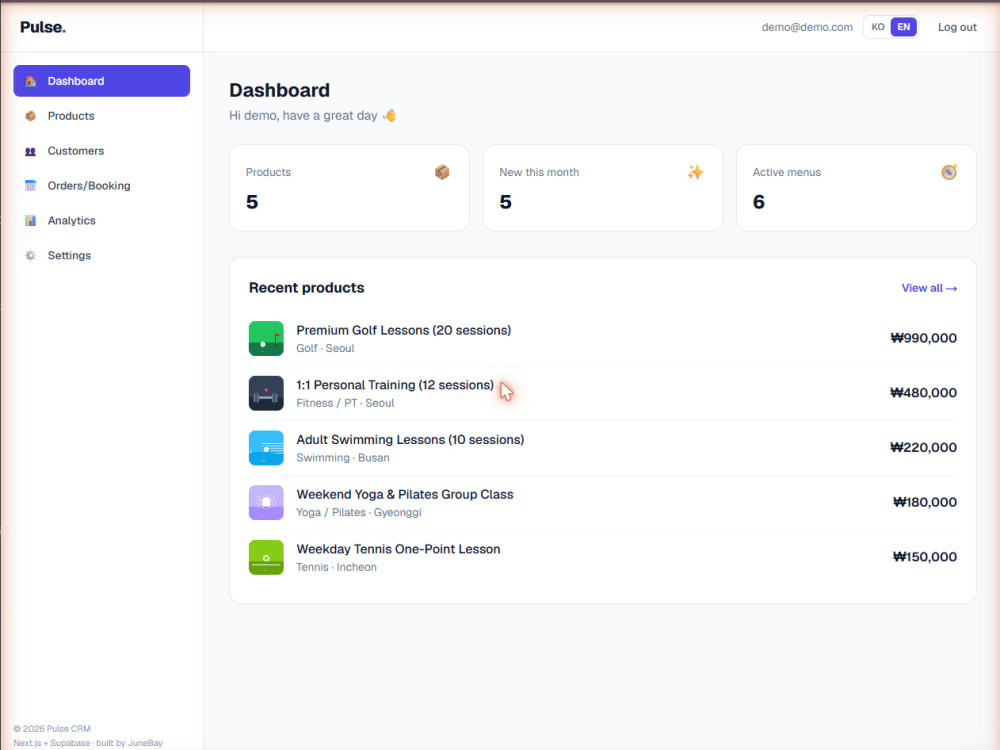This screenshot has width=1000, height=750.
Task: Open the Customers page
Action: (x=101, y=151)
